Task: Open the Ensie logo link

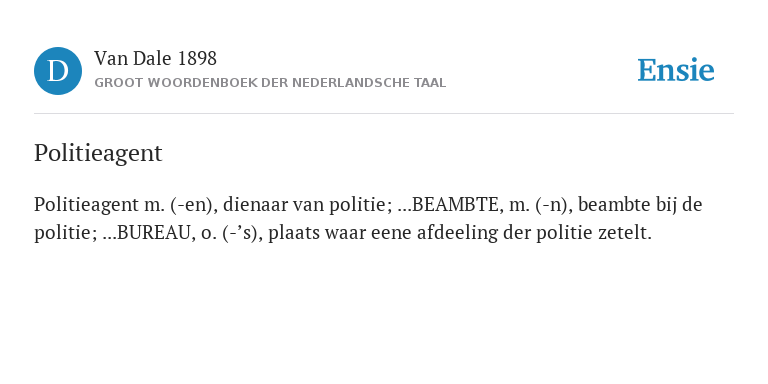Action: coord(675,71)
